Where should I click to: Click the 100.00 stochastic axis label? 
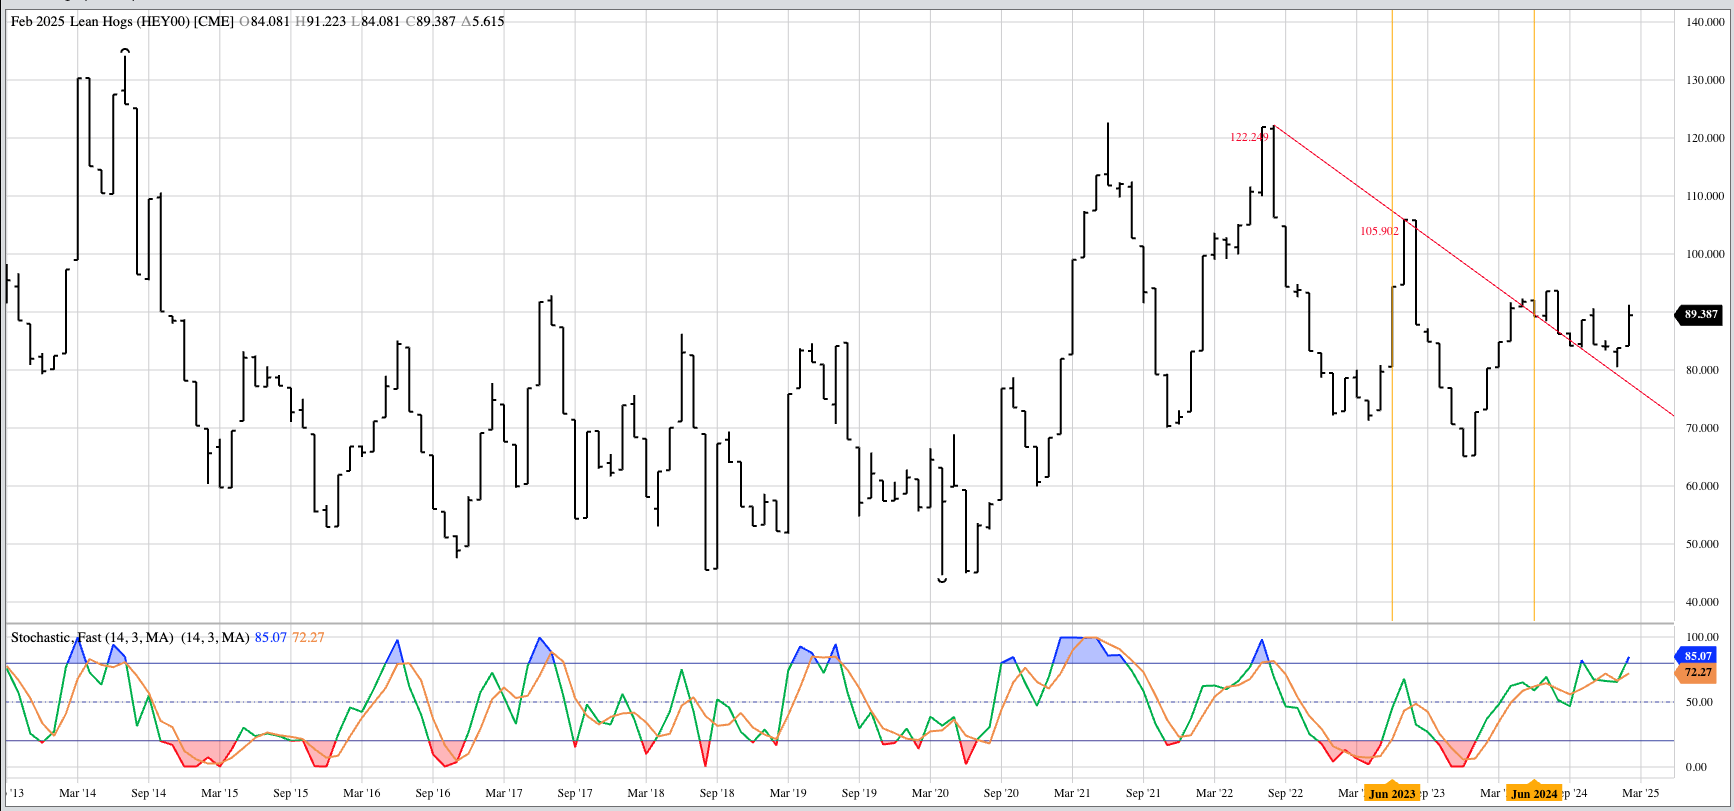point(1702,637)
